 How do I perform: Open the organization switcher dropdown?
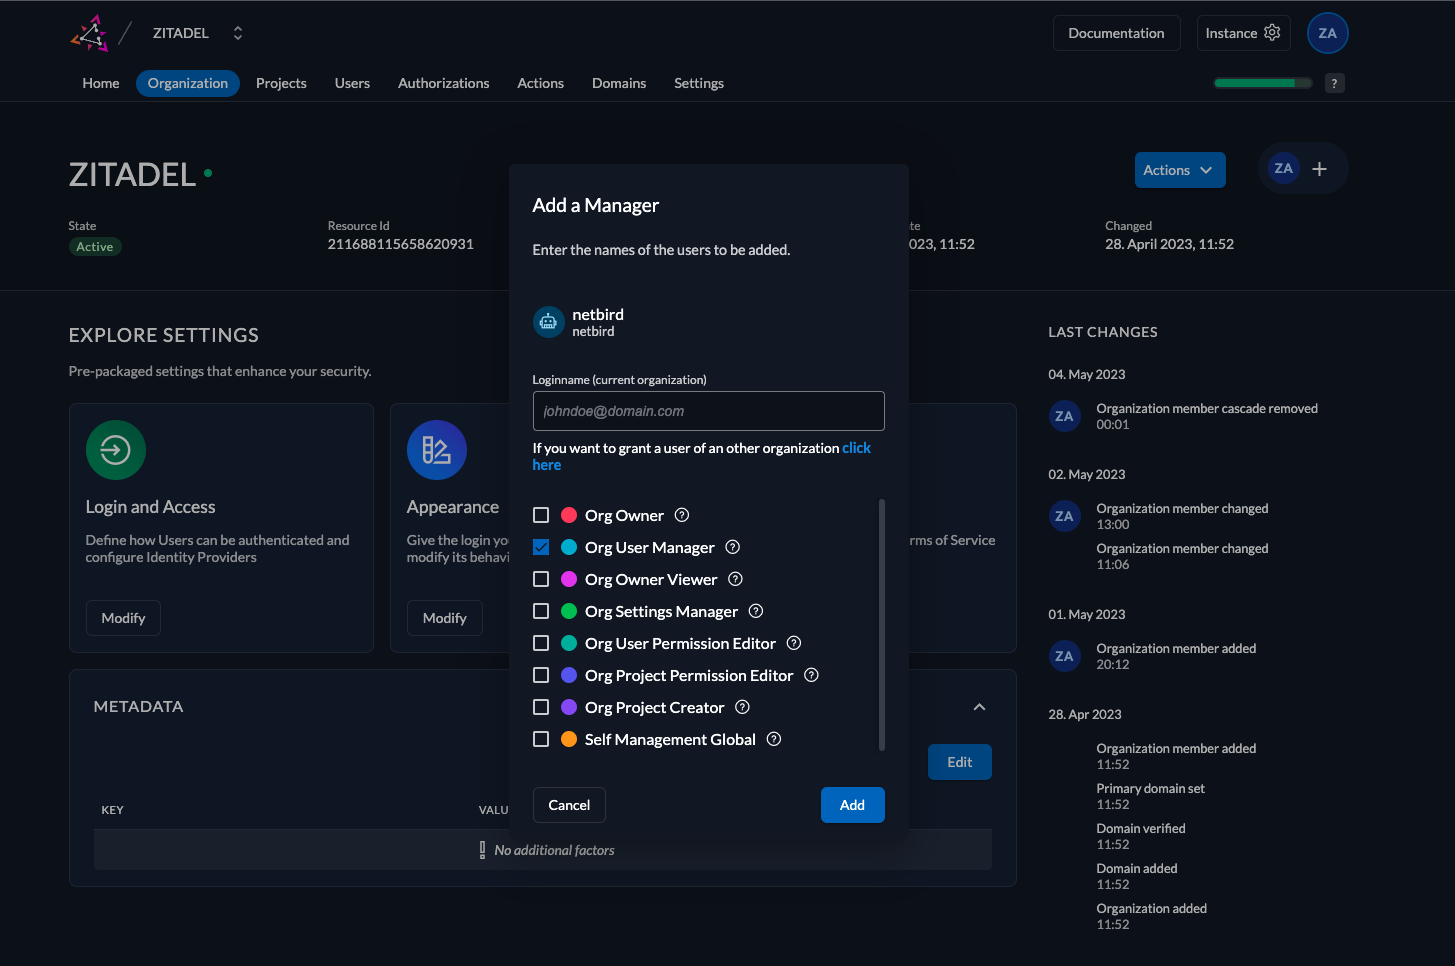(237, 33)
